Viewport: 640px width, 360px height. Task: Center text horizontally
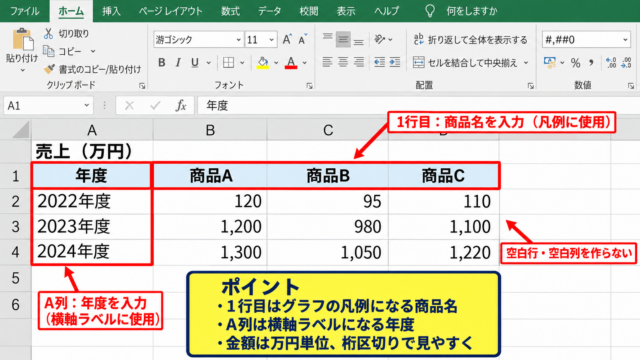coord(343,62)
